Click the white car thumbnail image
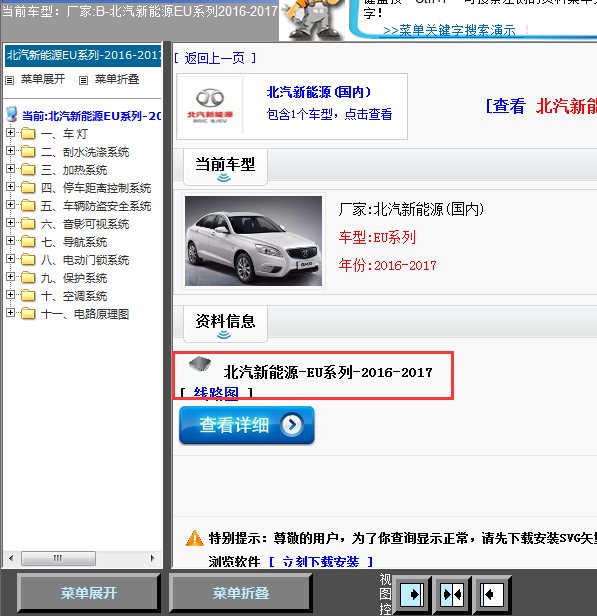 253,241
